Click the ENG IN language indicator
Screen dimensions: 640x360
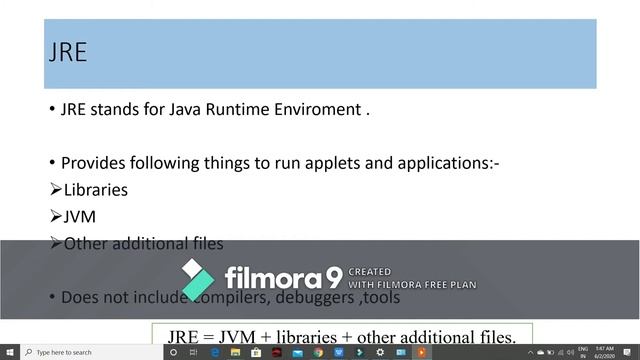tap(583, 353)
